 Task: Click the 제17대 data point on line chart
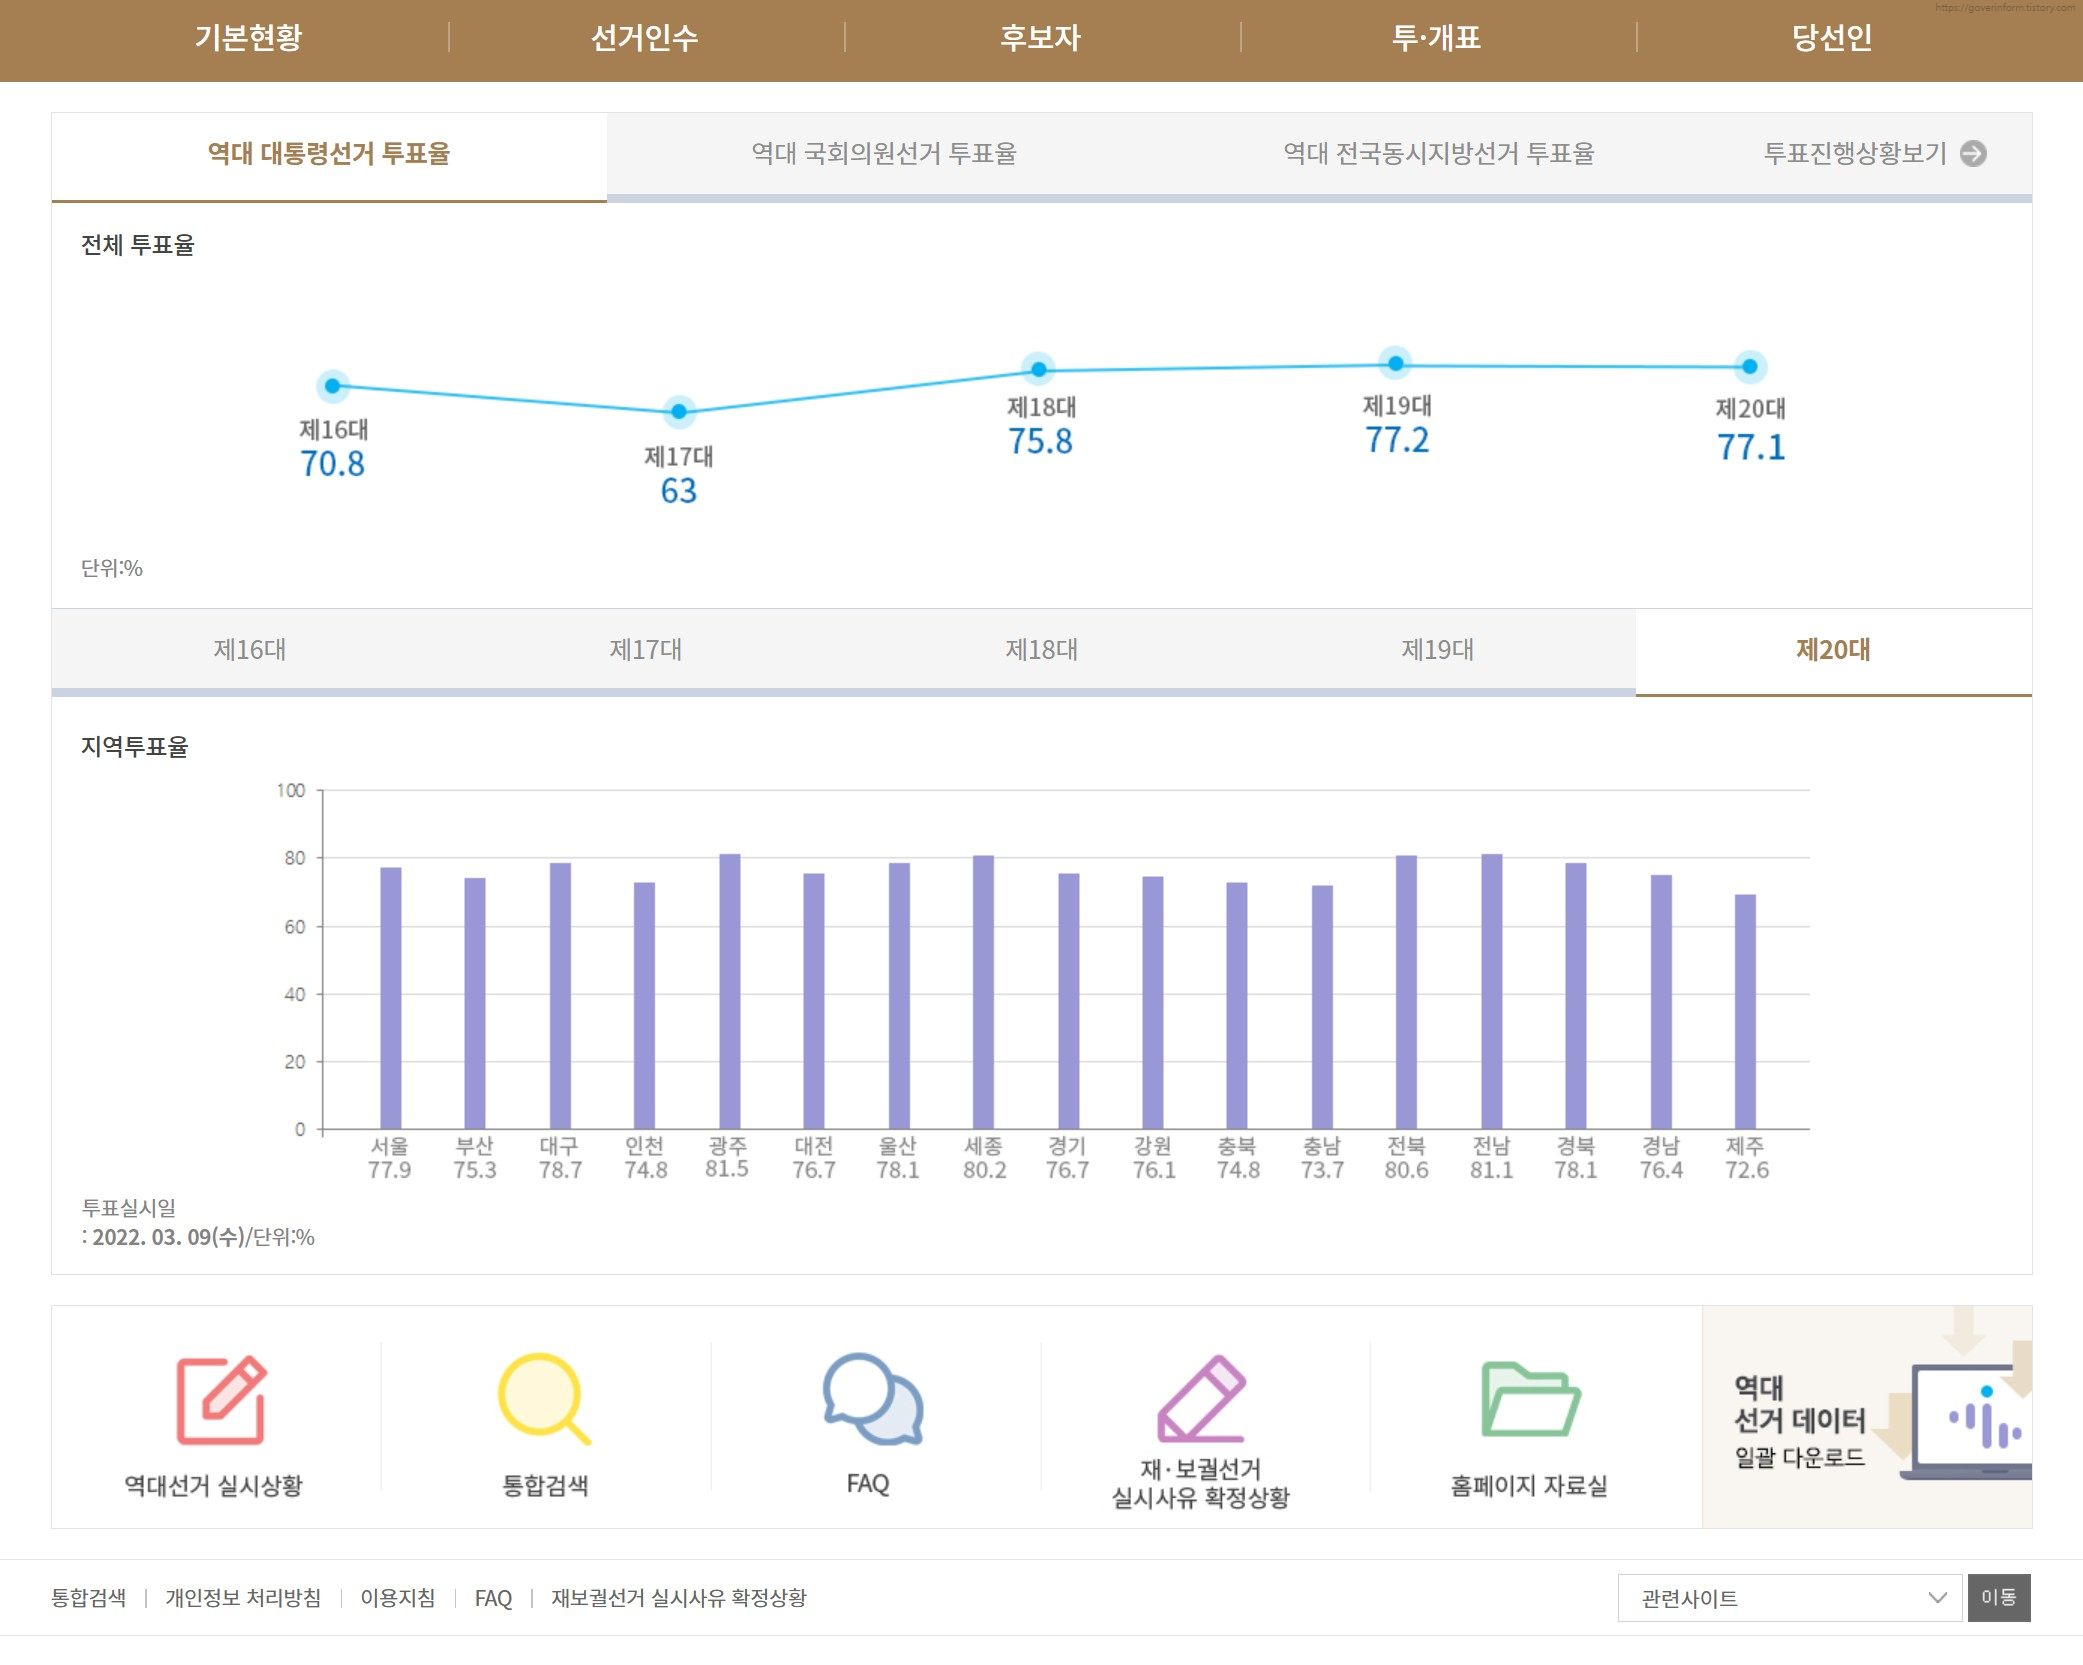coord(679,411)
